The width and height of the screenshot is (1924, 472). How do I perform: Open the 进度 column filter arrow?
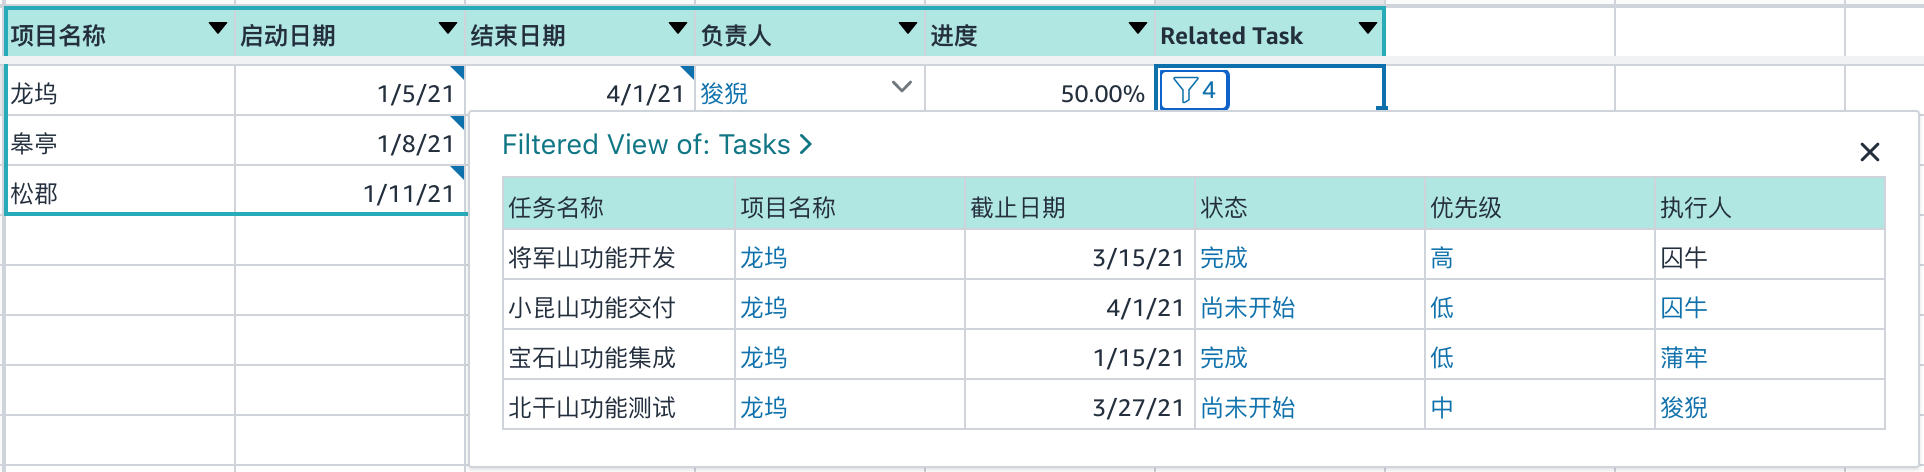[1137, 29]
